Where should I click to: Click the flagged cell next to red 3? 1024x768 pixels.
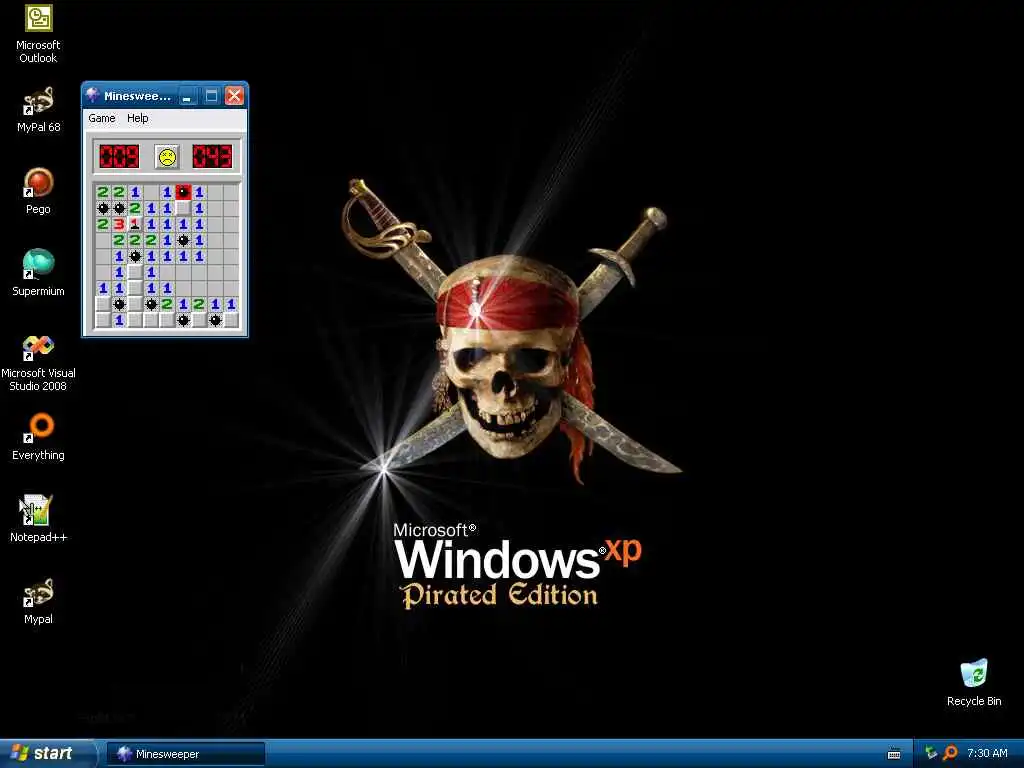point(135,224)
